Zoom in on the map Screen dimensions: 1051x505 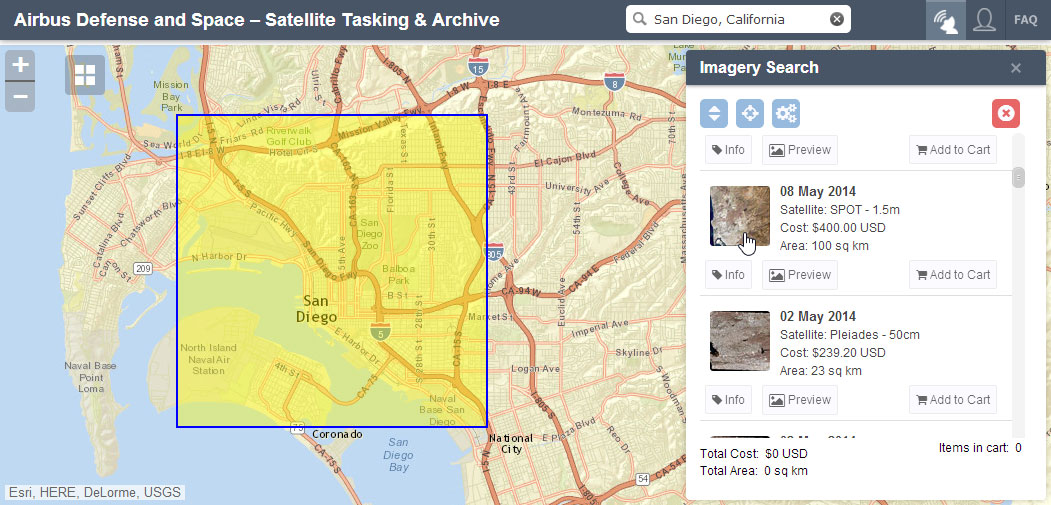point(20,65)
